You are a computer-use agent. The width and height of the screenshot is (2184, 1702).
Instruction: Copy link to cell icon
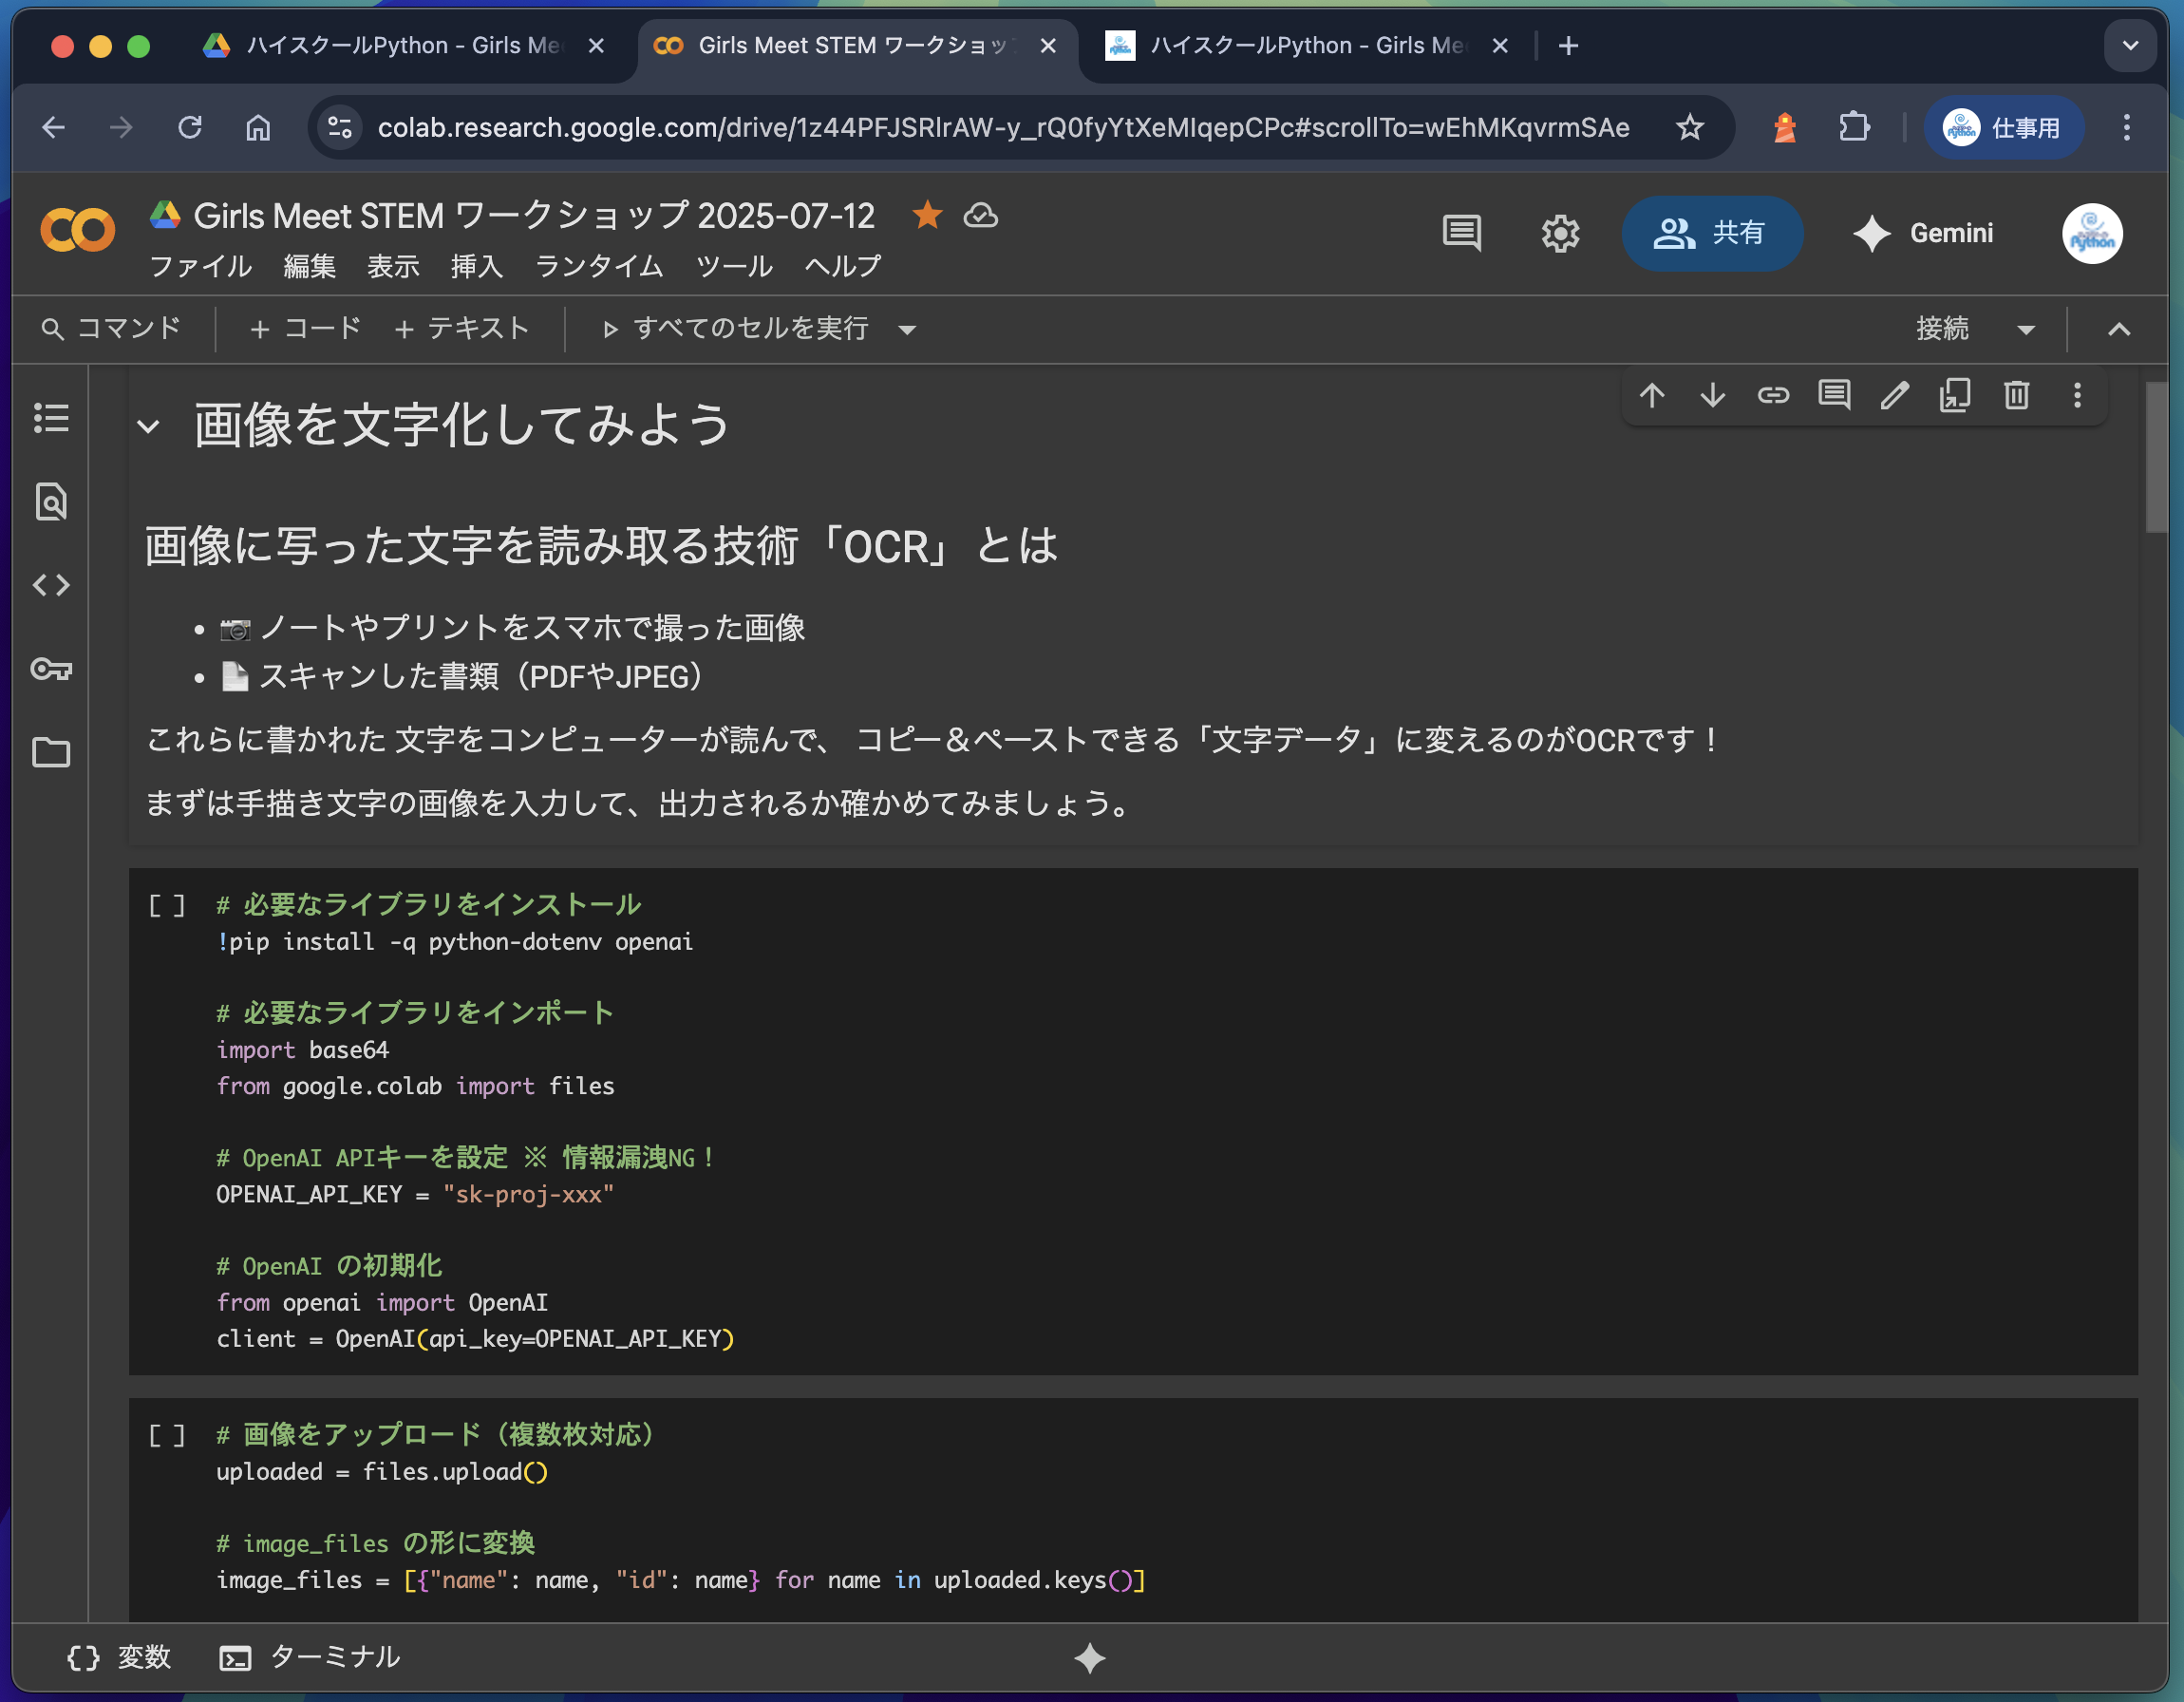tap(1773, 396)
